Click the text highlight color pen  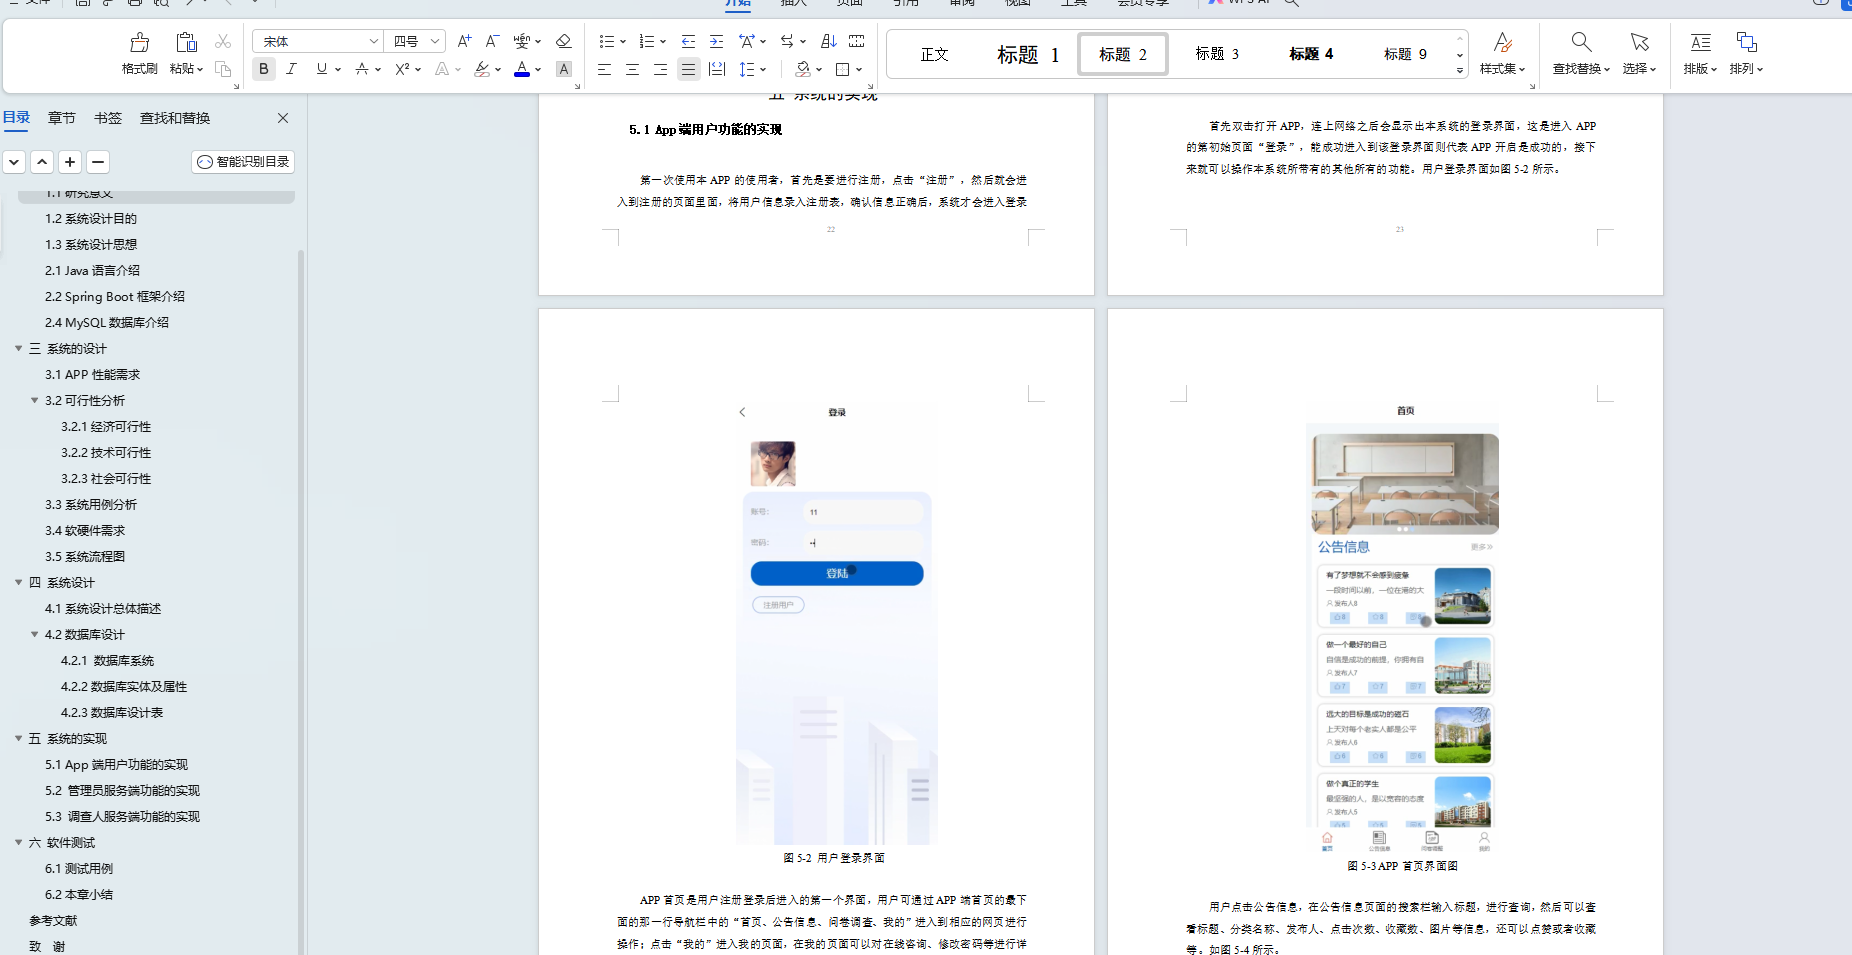pyautogui.click(x=483, y=69)
